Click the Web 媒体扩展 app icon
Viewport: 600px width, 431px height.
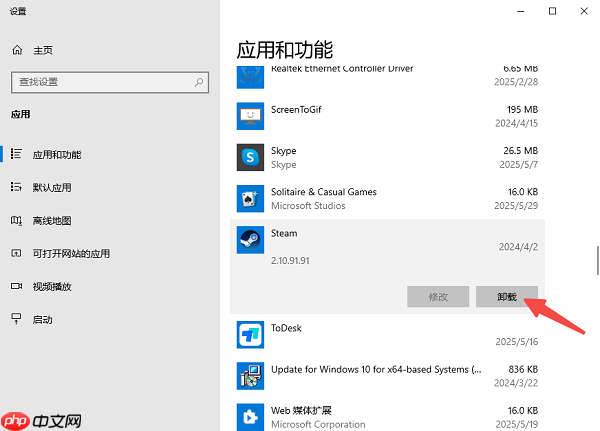[x=250, y=417]
